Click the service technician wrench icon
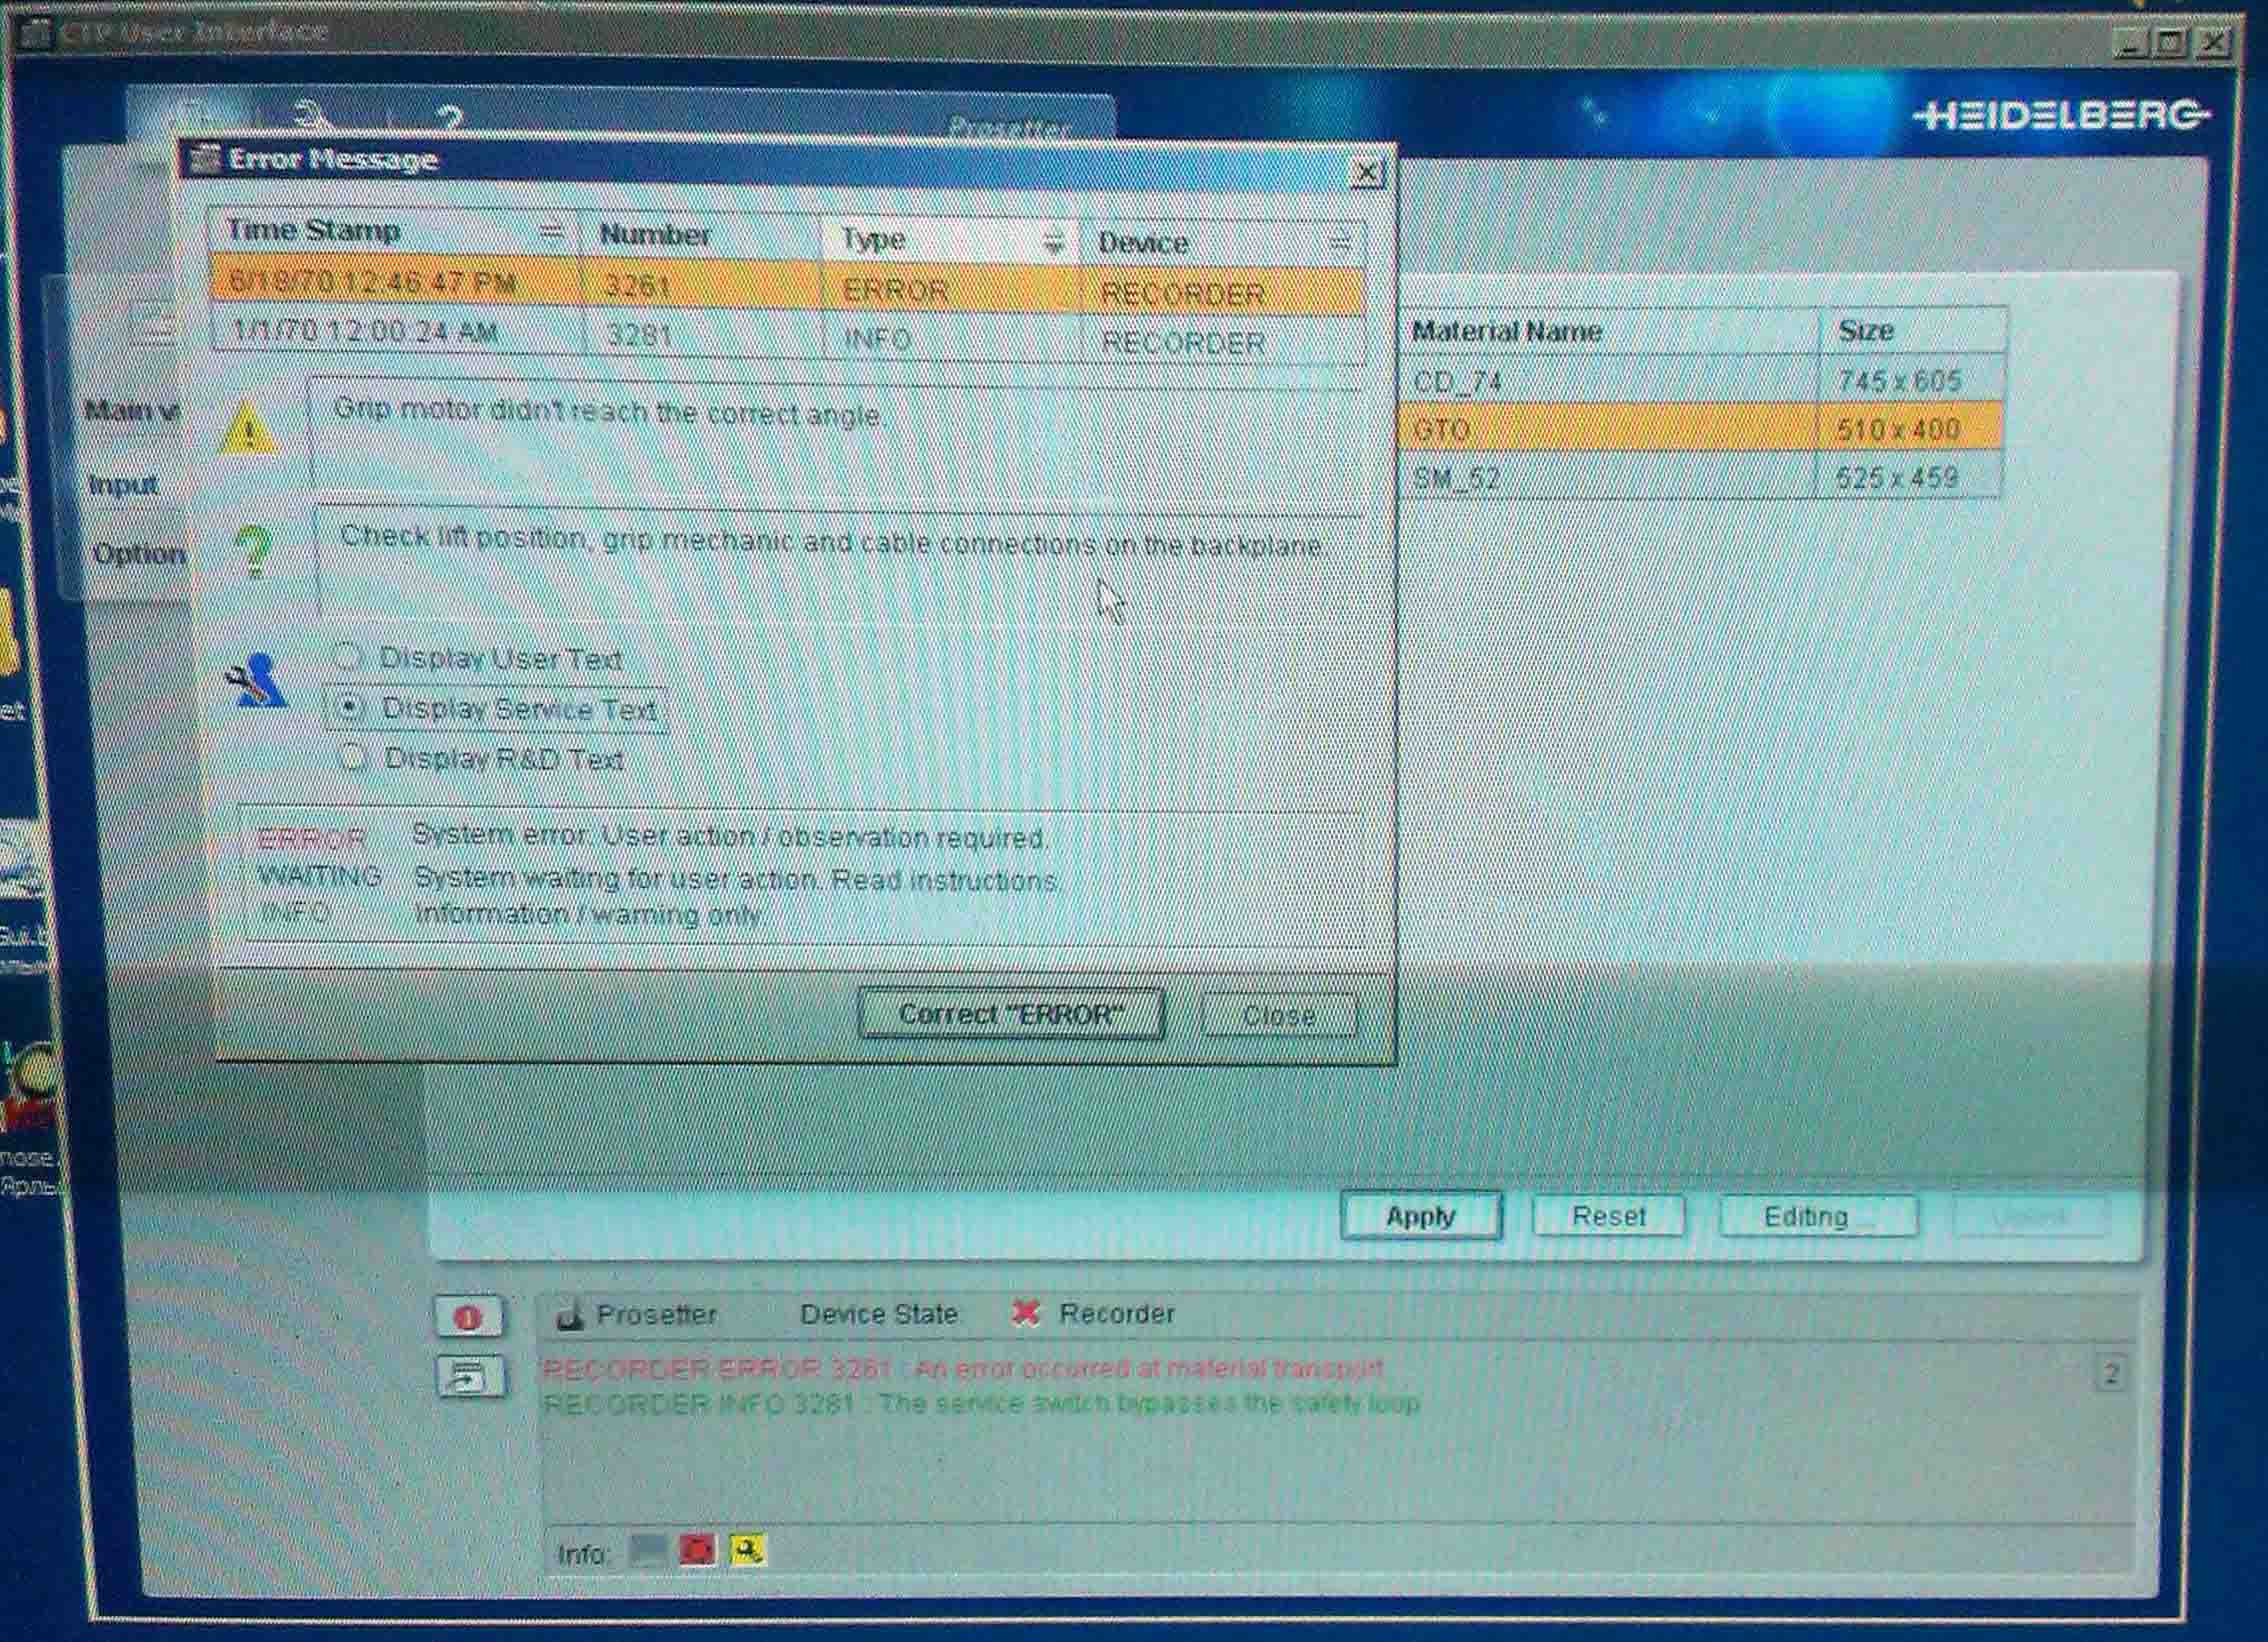 pos(258,681)
